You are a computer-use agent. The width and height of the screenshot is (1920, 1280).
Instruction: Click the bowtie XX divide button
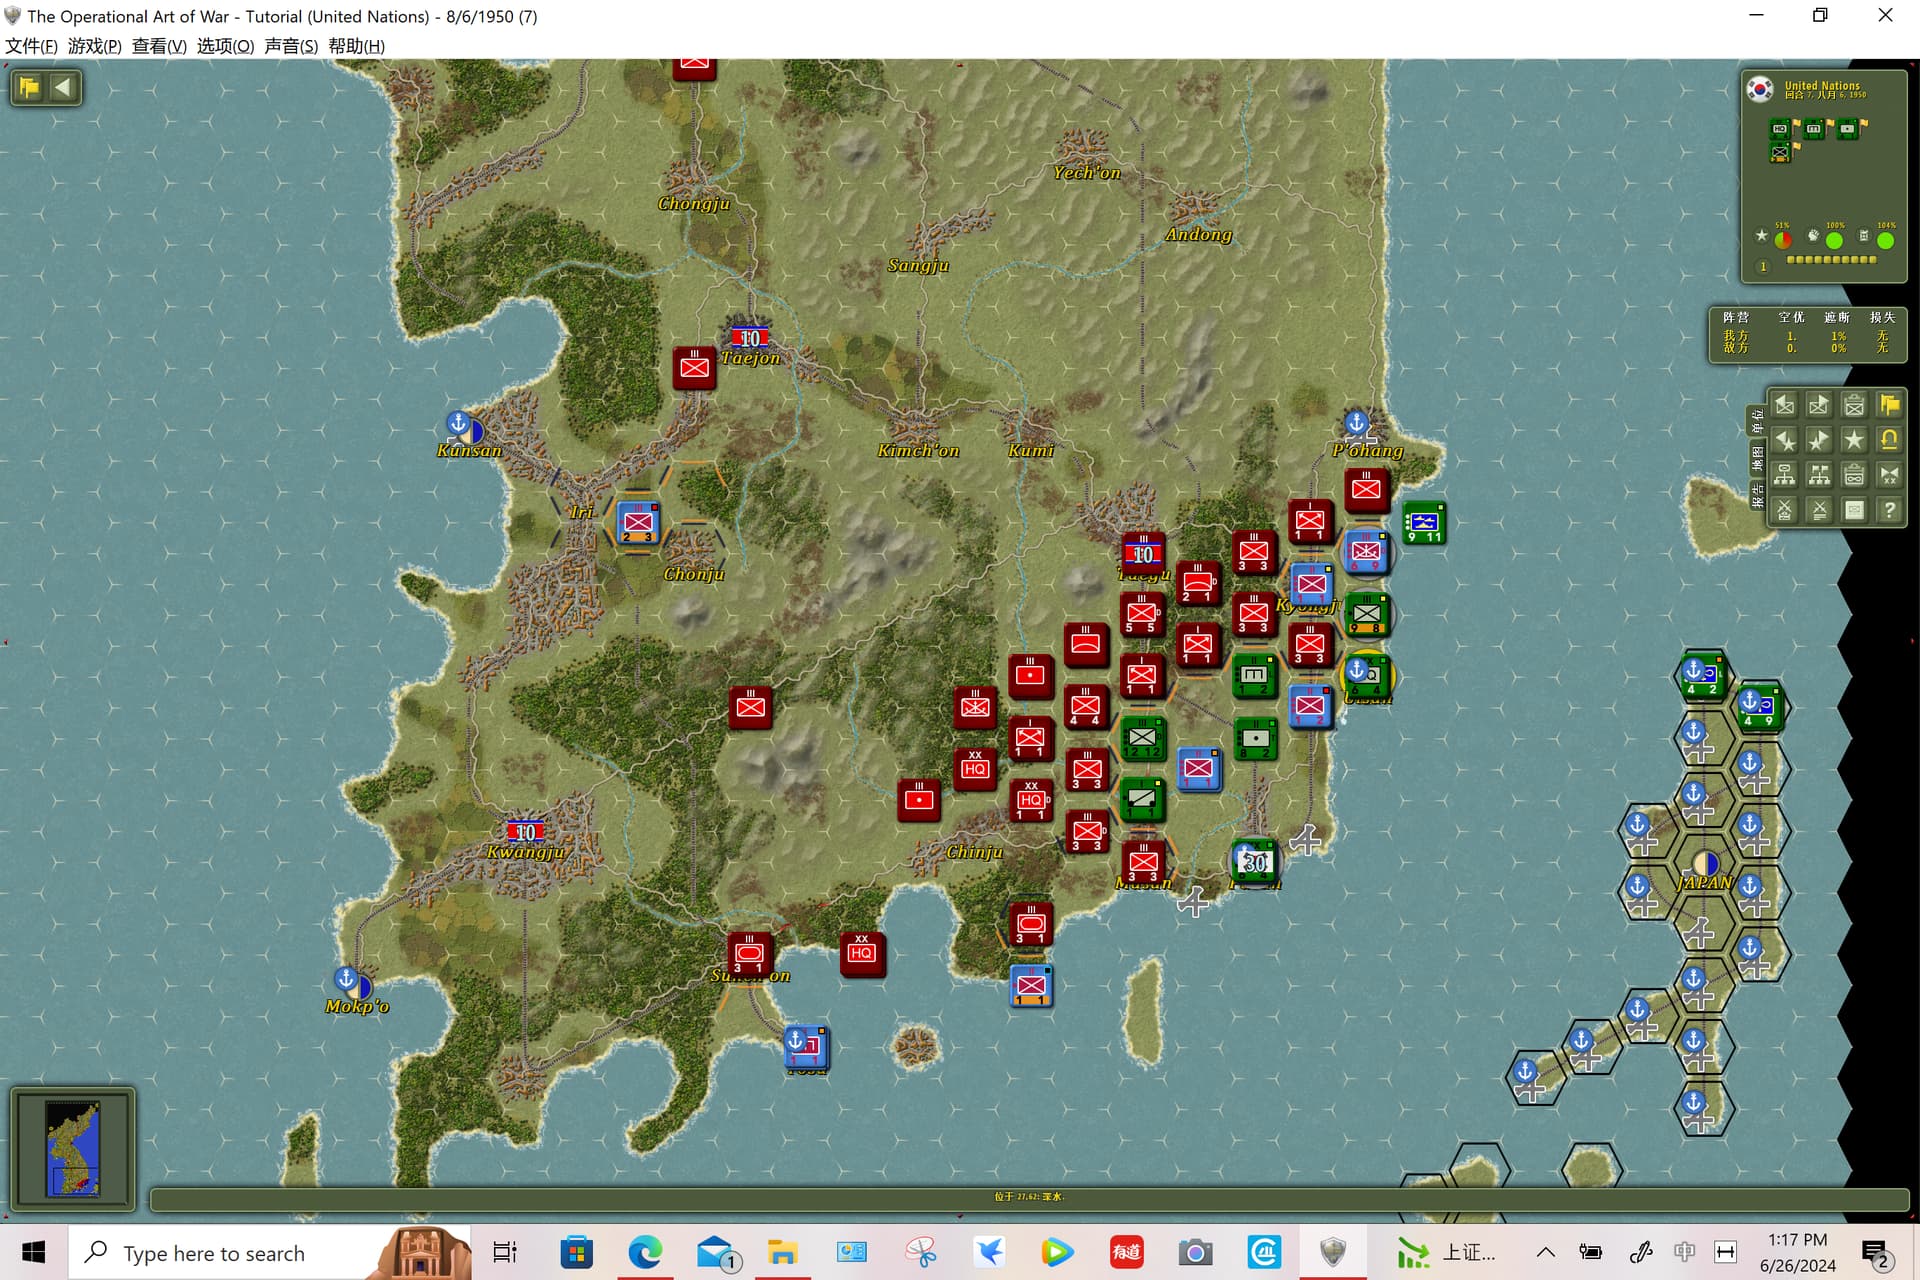[1889, 475]
